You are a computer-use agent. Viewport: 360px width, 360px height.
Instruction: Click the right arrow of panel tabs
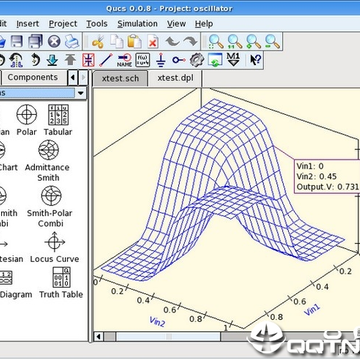click(x=83, y=78)
